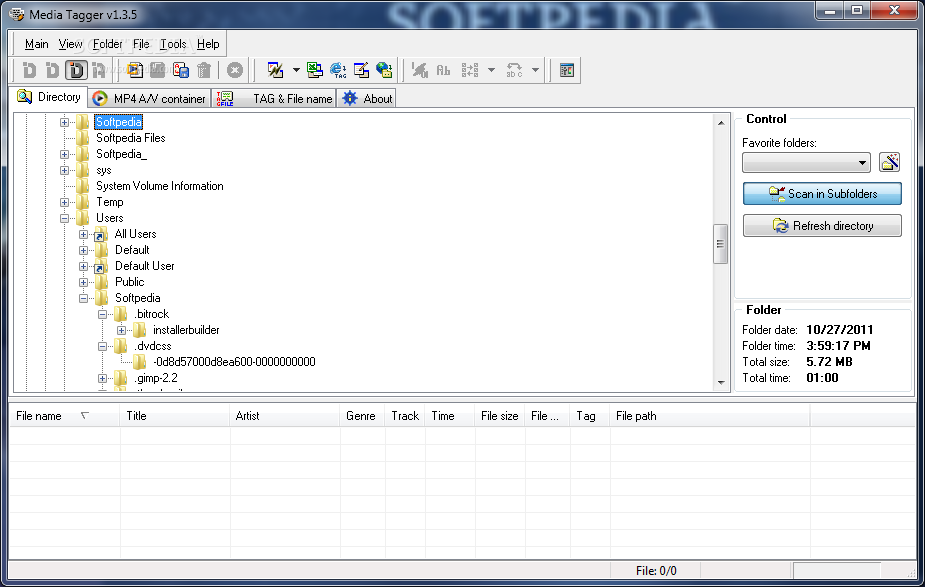
Task: Switch to the MP4 A/V container tab
Action: pyautogui.click(x=149, y=99)
